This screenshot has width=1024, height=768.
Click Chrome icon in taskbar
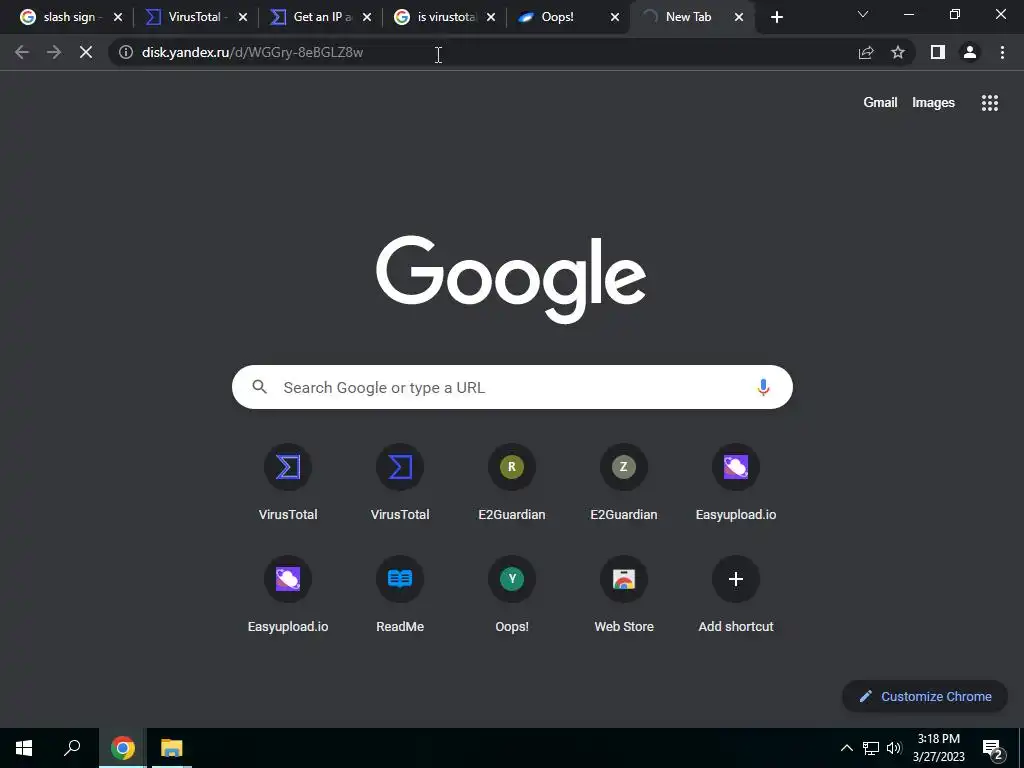pyautogui.click(x=122, y=748)
